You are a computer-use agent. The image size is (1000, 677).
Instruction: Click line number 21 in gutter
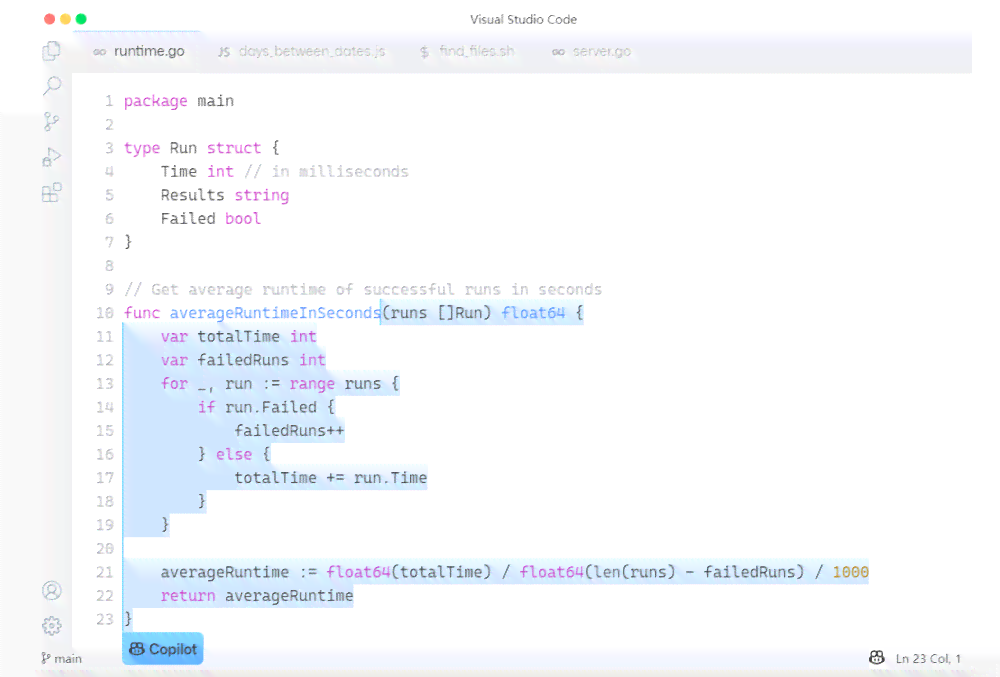tap(105, 572)
